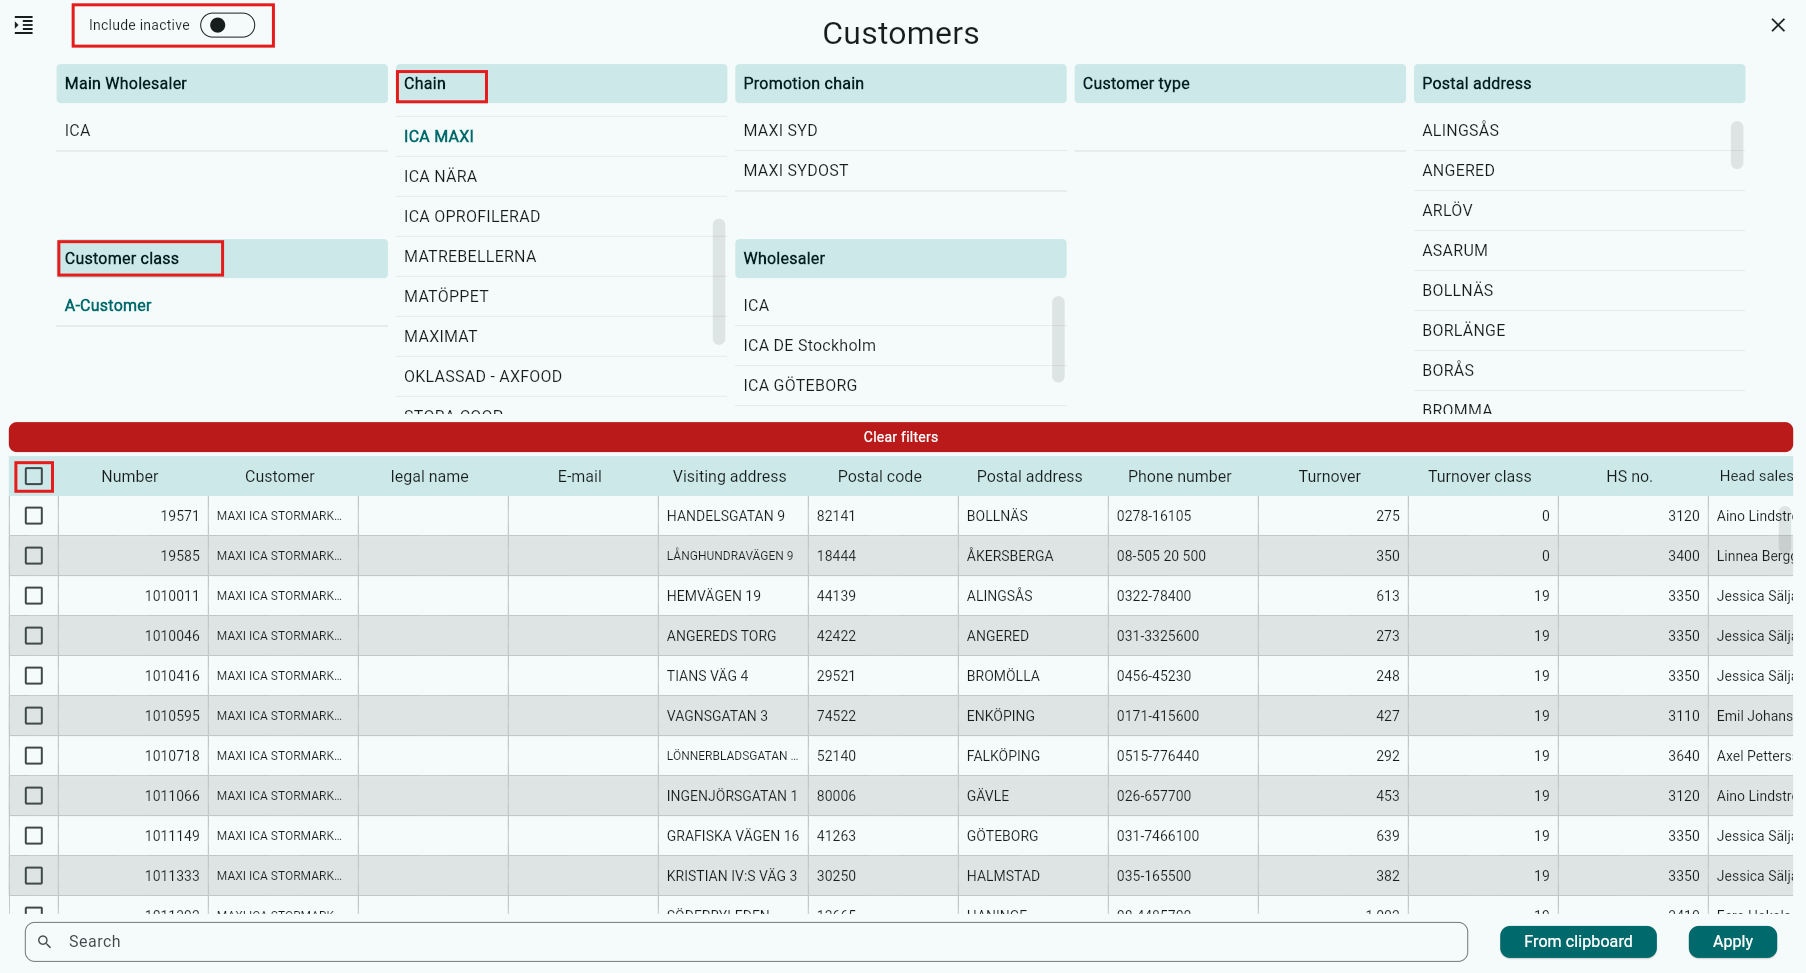Click the FALKÖPING postal address cell
The height and width of the screenshot is (973, 1806).
1033,756
